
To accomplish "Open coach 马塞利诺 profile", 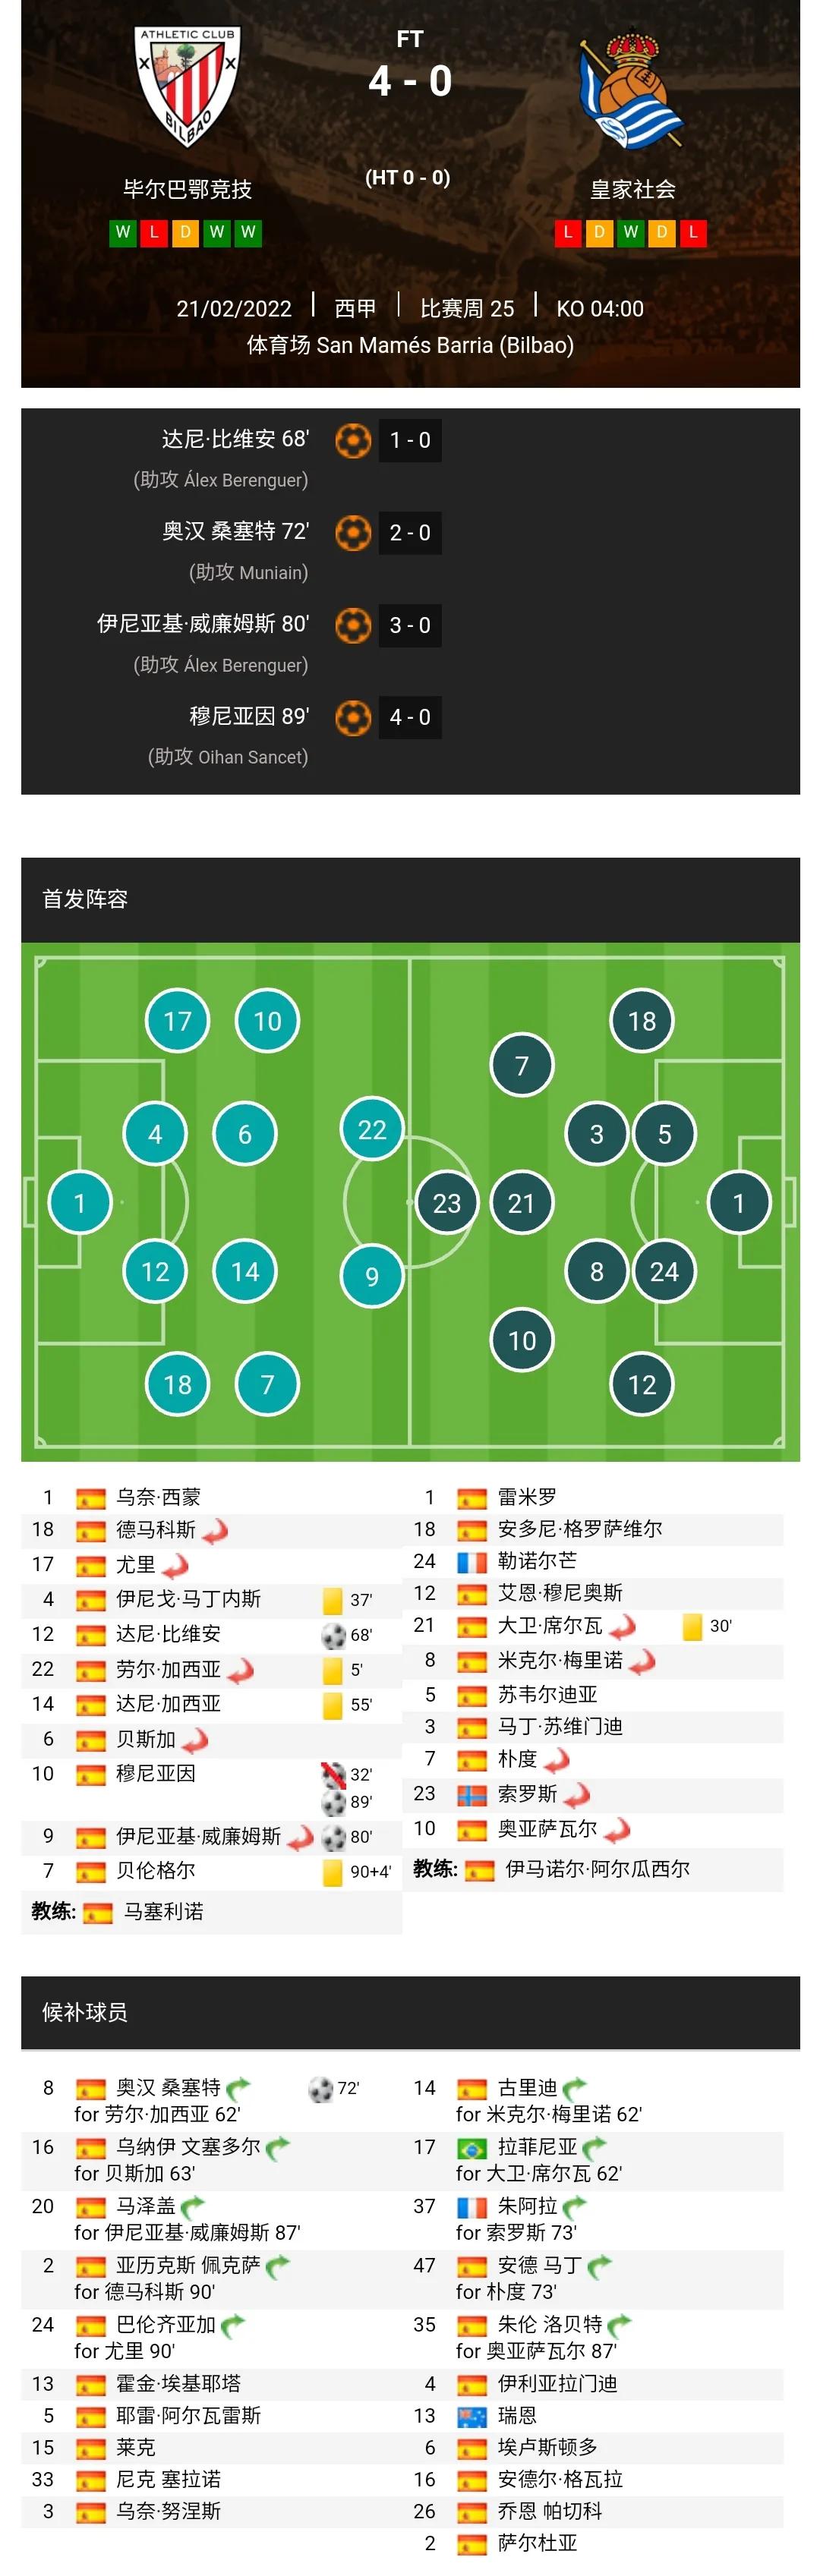I will click(163, 1911).
